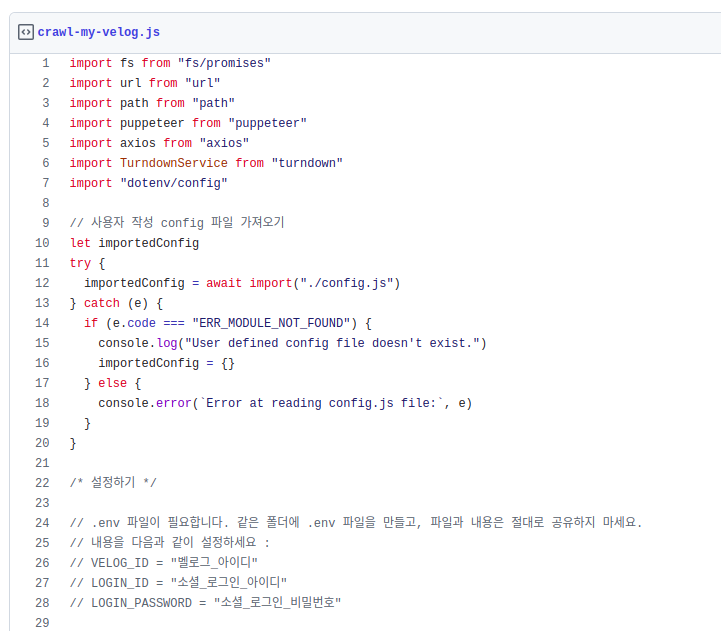Select line number 18 of the console.error call
Screen dimensions: 721x631
pyautogui.click(x=42, y=403)
